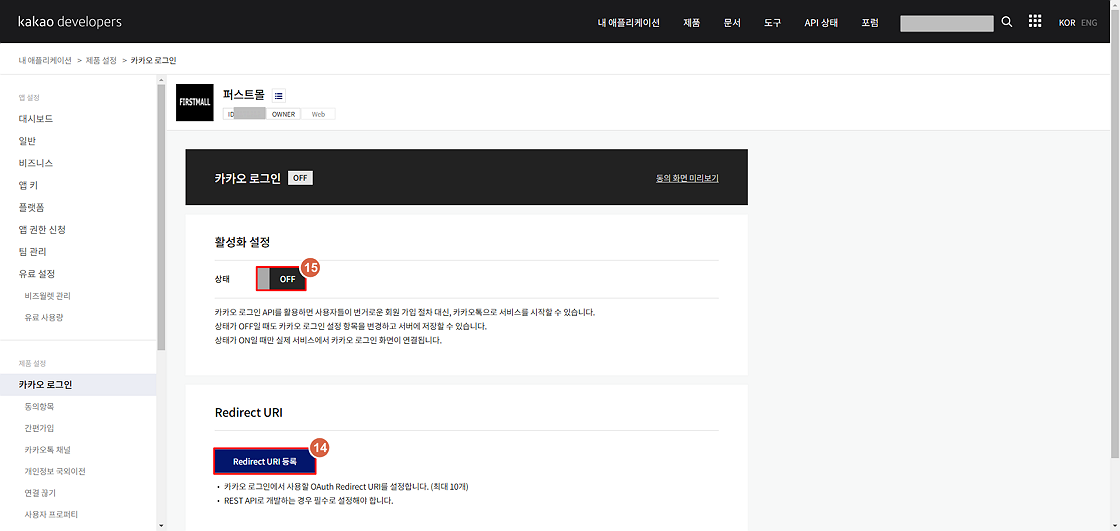Open 일반 in the sidebar
Screen dimensions: 1120x531
[x=27, y=141]
